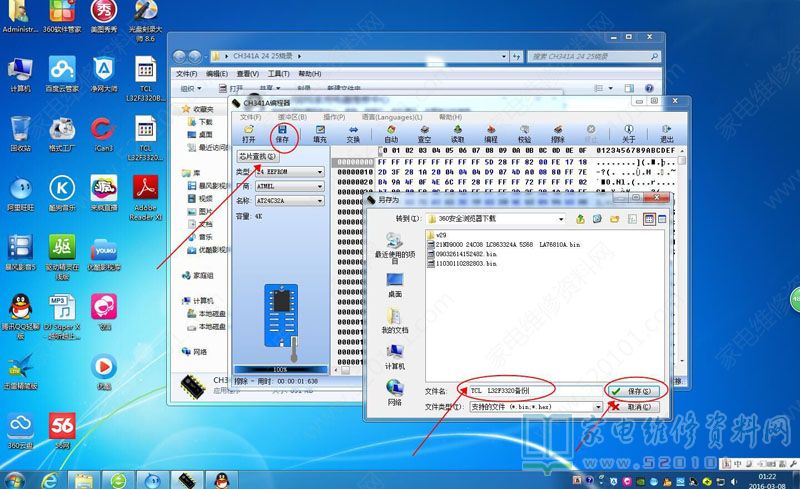Click the Explorer search box

(x=594, y=56)
